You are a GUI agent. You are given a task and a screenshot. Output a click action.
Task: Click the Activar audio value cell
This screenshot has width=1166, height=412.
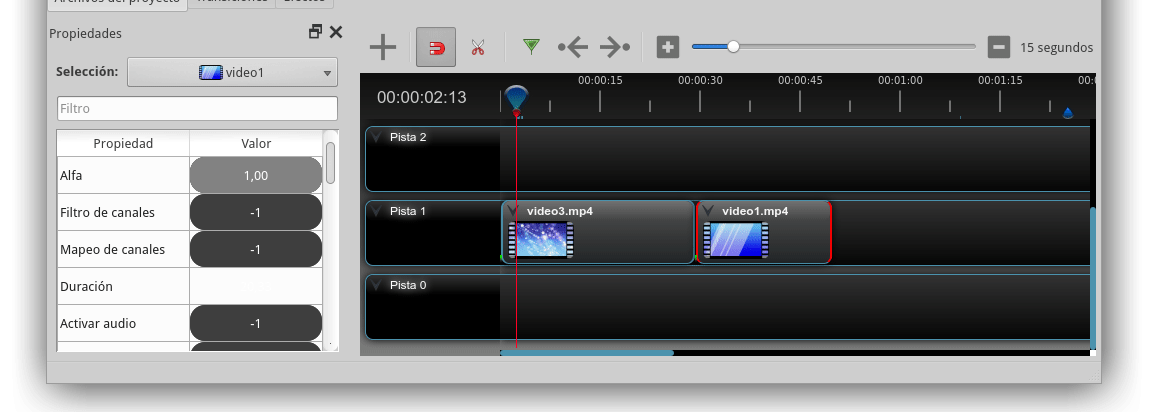255,323
